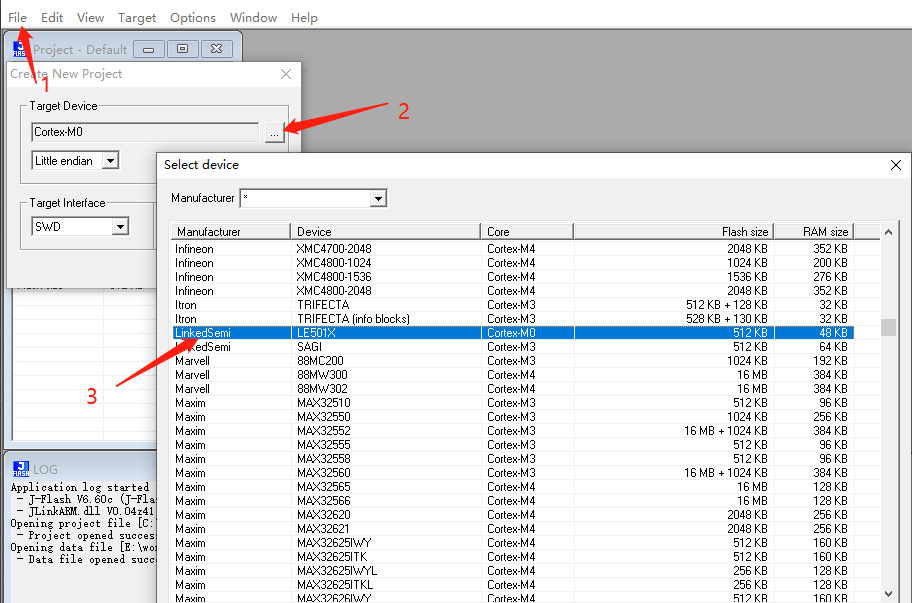Restore the Project - Default window
Image resolution: width=912 pixels, height=603 pixels.
click(x=183, y=49)
